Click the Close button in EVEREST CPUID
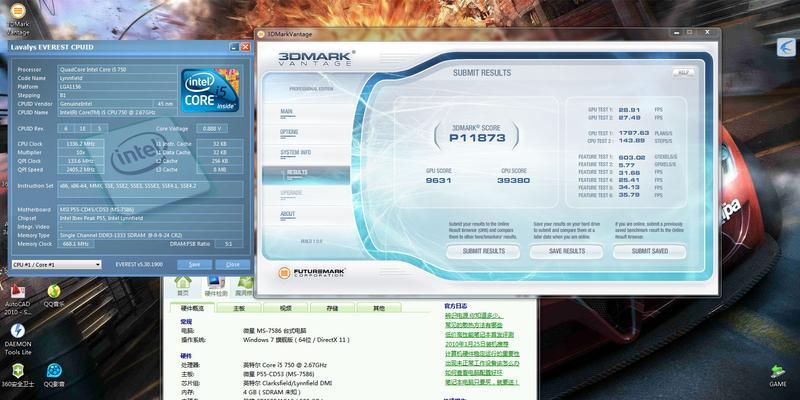 (233, 265)
